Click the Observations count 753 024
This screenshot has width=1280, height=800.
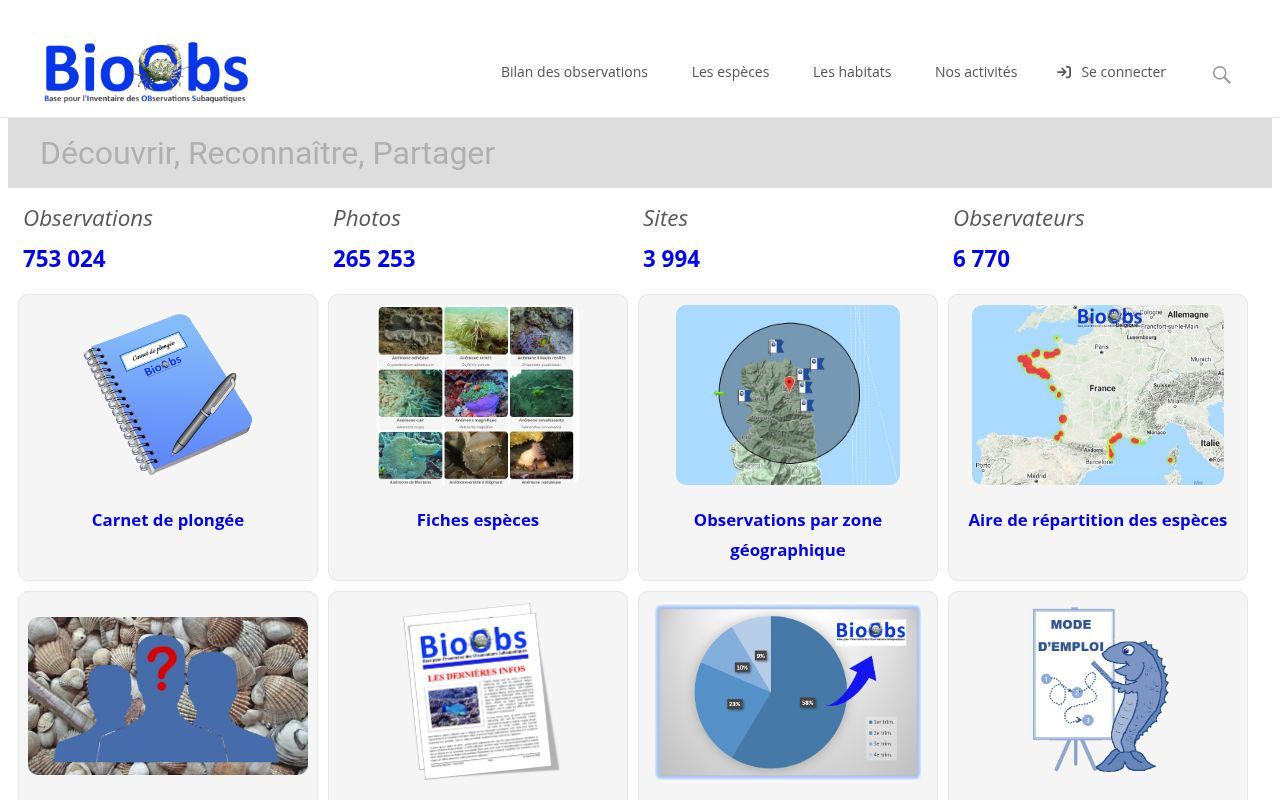pos(64,259)
